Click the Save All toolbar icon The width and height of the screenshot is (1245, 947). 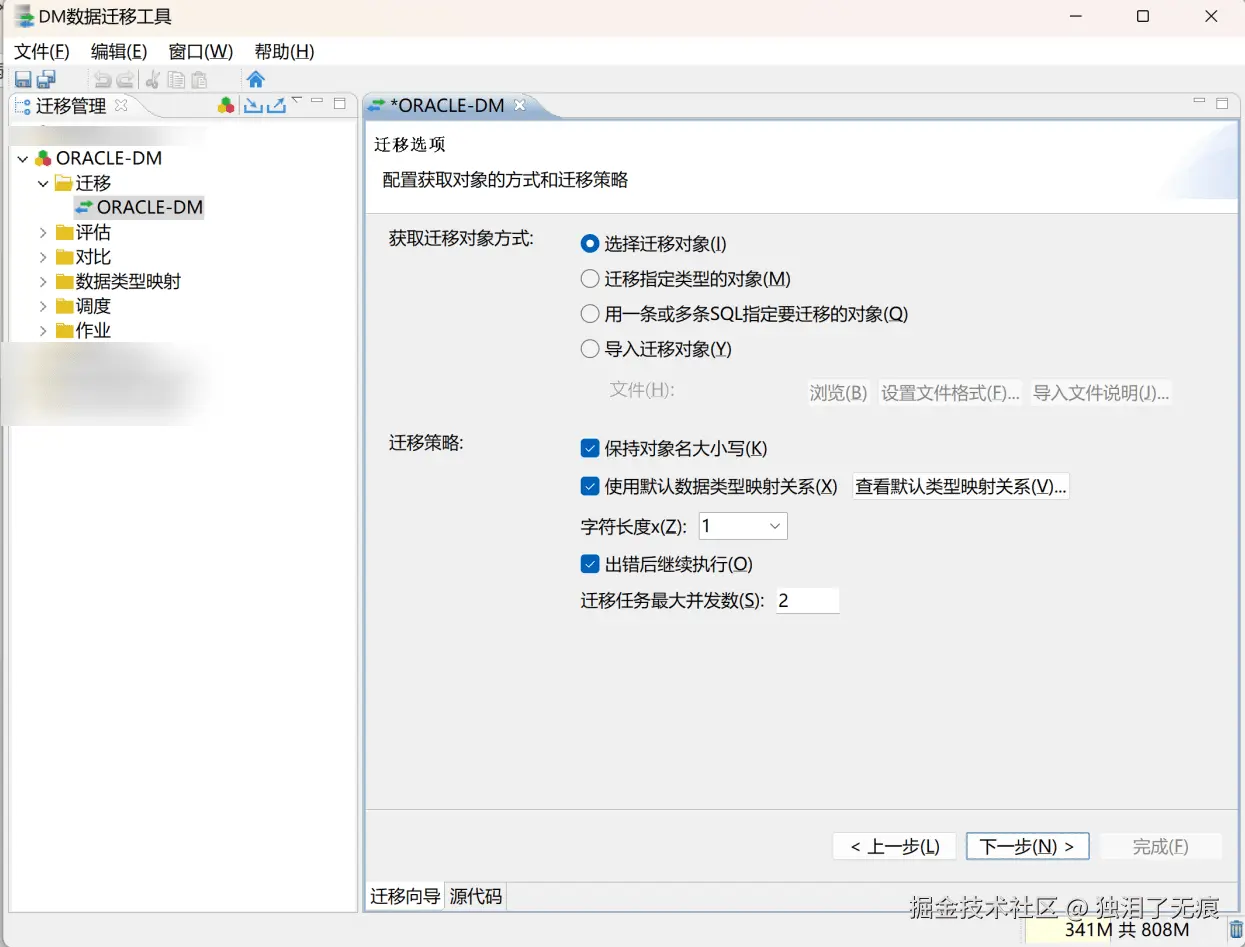(x=46, y=80)
